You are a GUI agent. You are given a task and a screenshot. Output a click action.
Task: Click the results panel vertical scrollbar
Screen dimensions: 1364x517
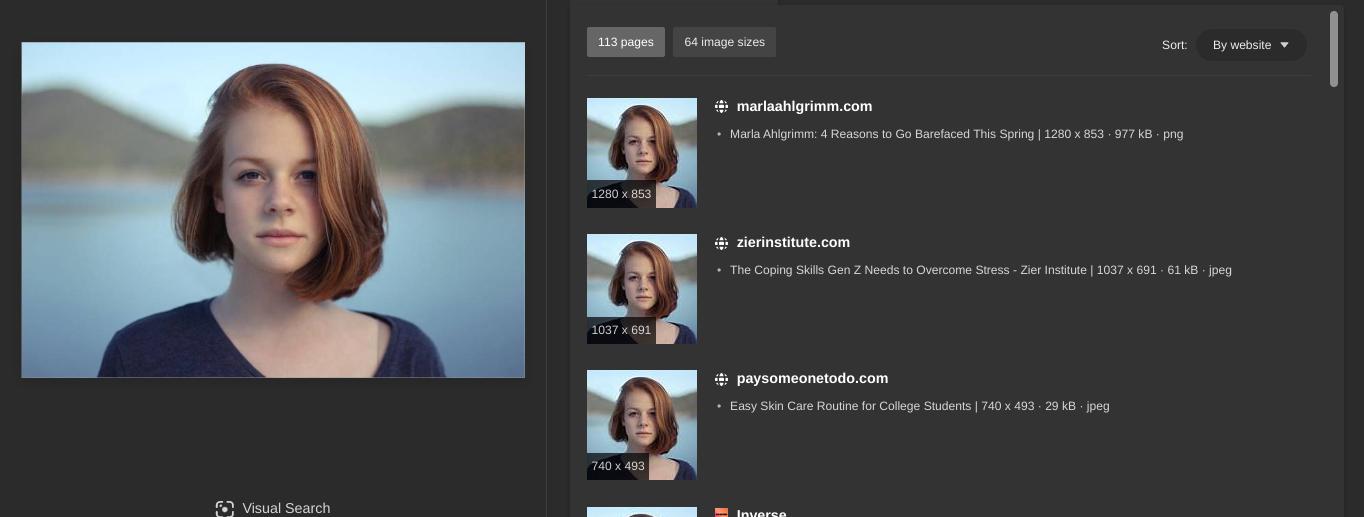(1334, 50)
